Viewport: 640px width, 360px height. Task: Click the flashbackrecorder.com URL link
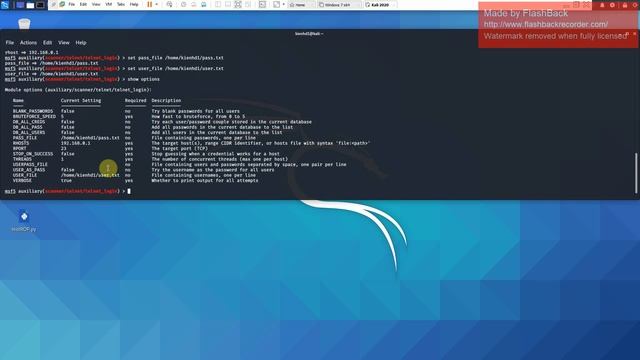[546, 24]
